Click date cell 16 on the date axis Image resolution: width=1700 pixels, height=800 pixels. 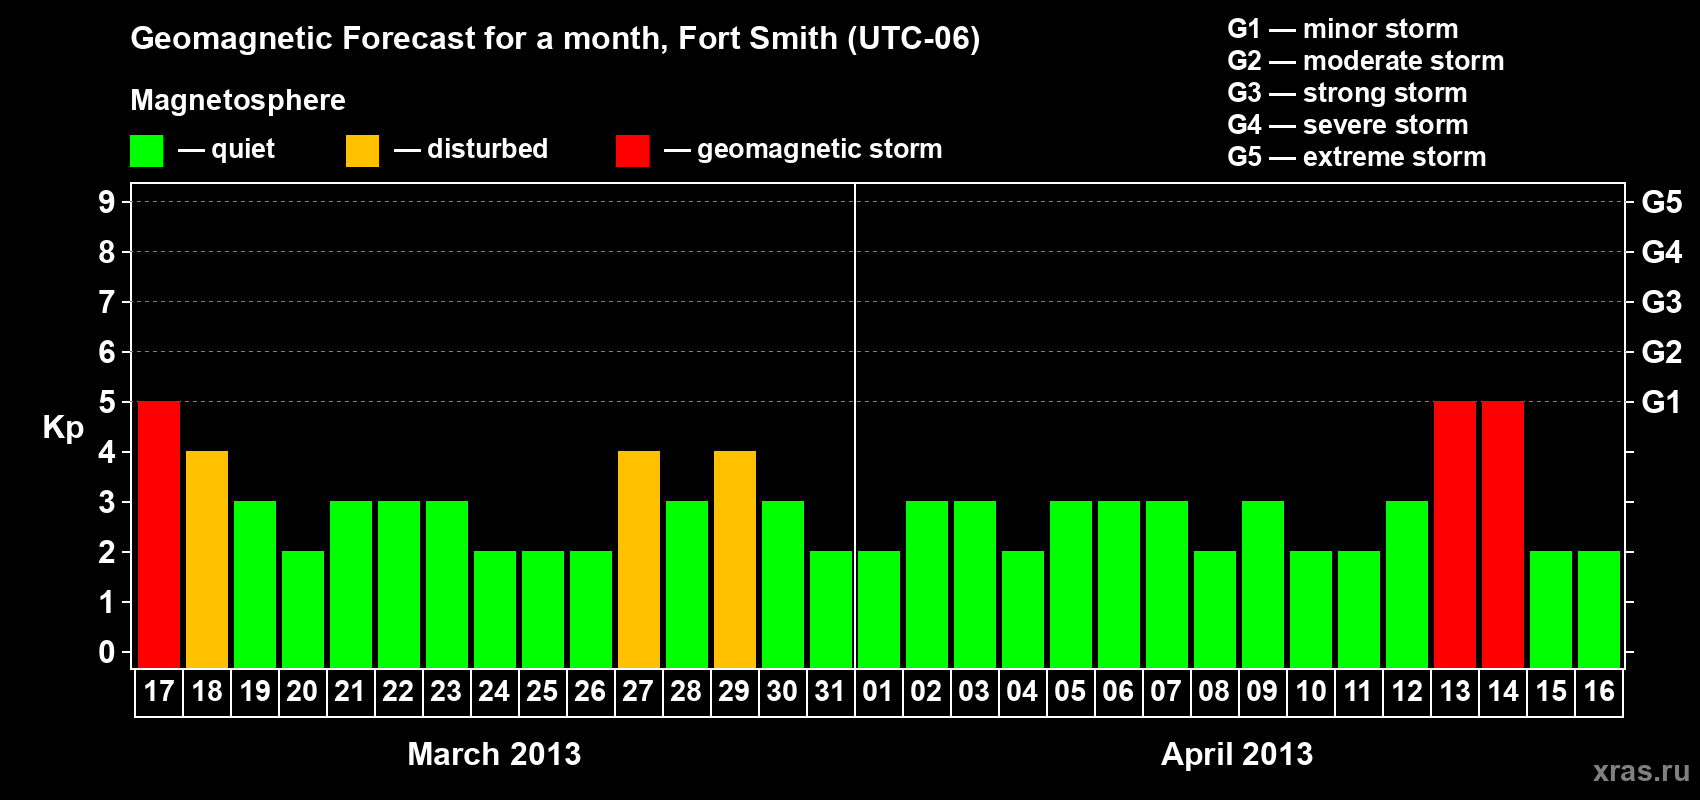[1599, 692]
